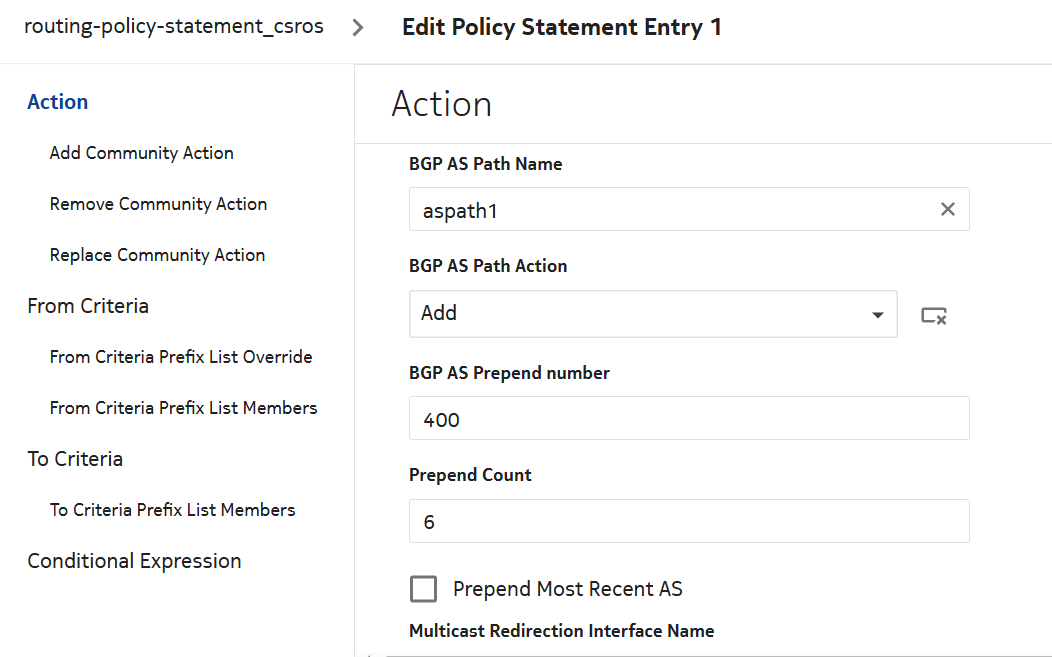Enable Prepend Most Recent AS checkbox

tap(424, 589)
